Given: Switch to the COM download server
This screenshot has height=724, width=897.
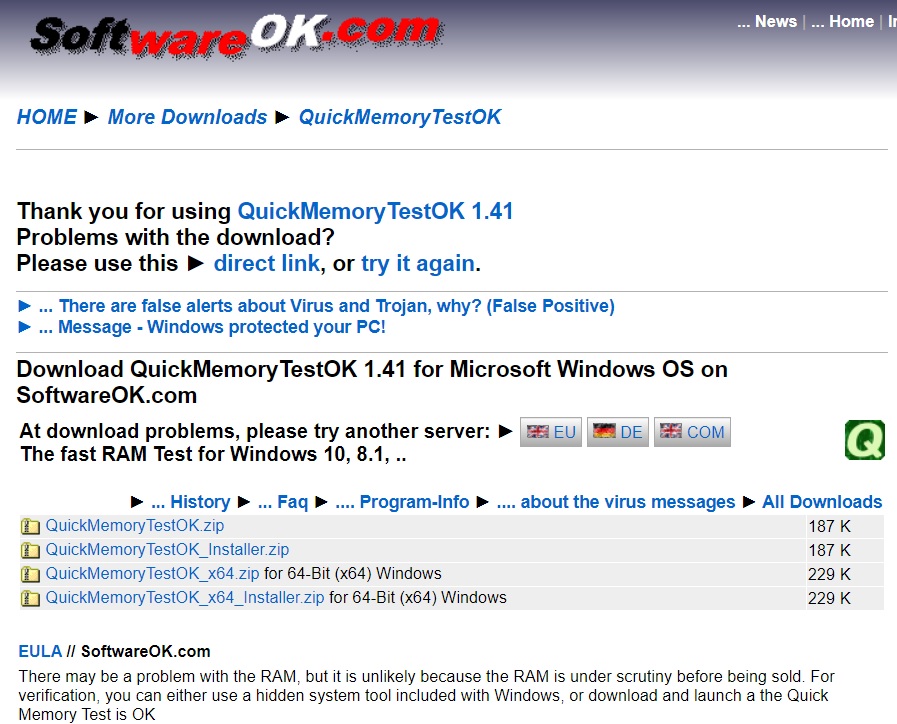Looking at the screenshot, I should 692,432.
